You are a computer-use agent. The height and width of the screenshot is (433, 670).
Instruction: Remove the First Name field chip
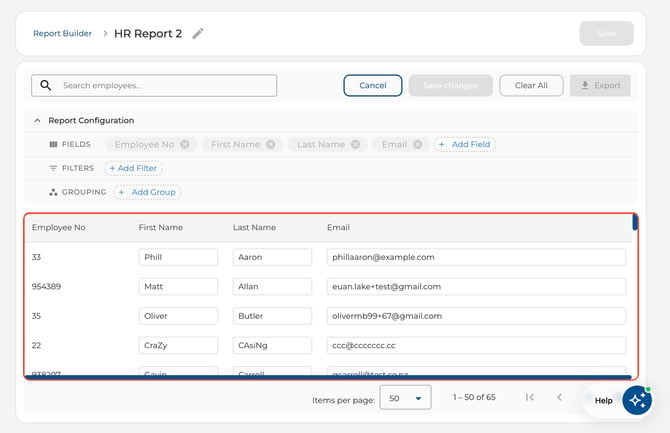click(x=271, y=144)
